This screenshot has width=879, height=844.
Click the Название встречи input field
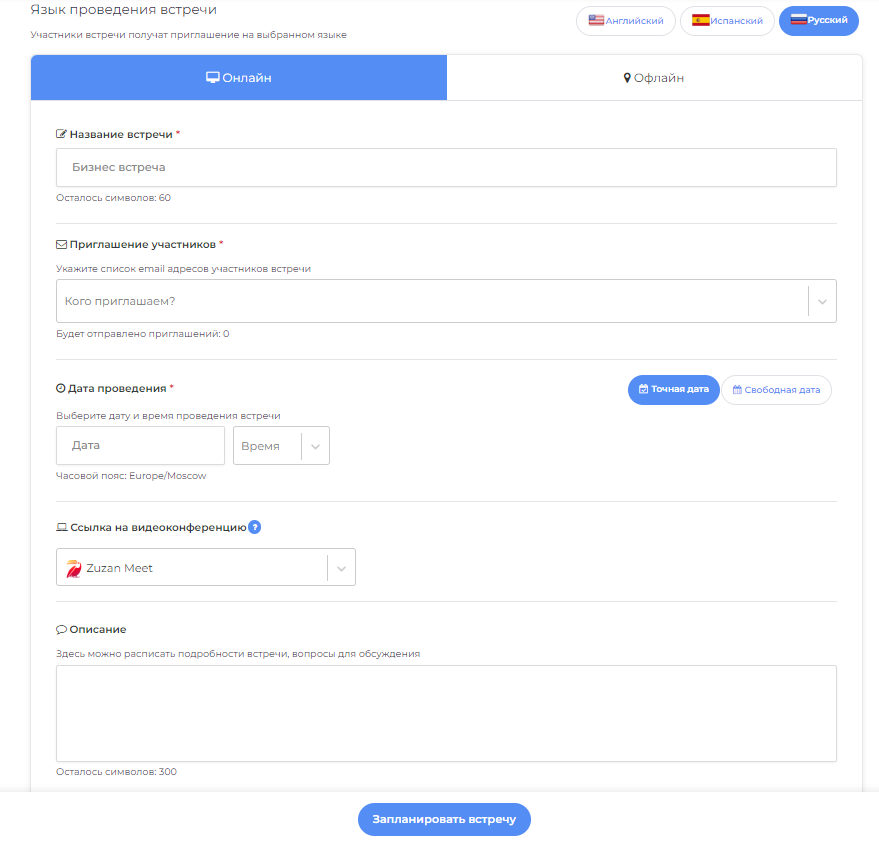tap(446, 168)
